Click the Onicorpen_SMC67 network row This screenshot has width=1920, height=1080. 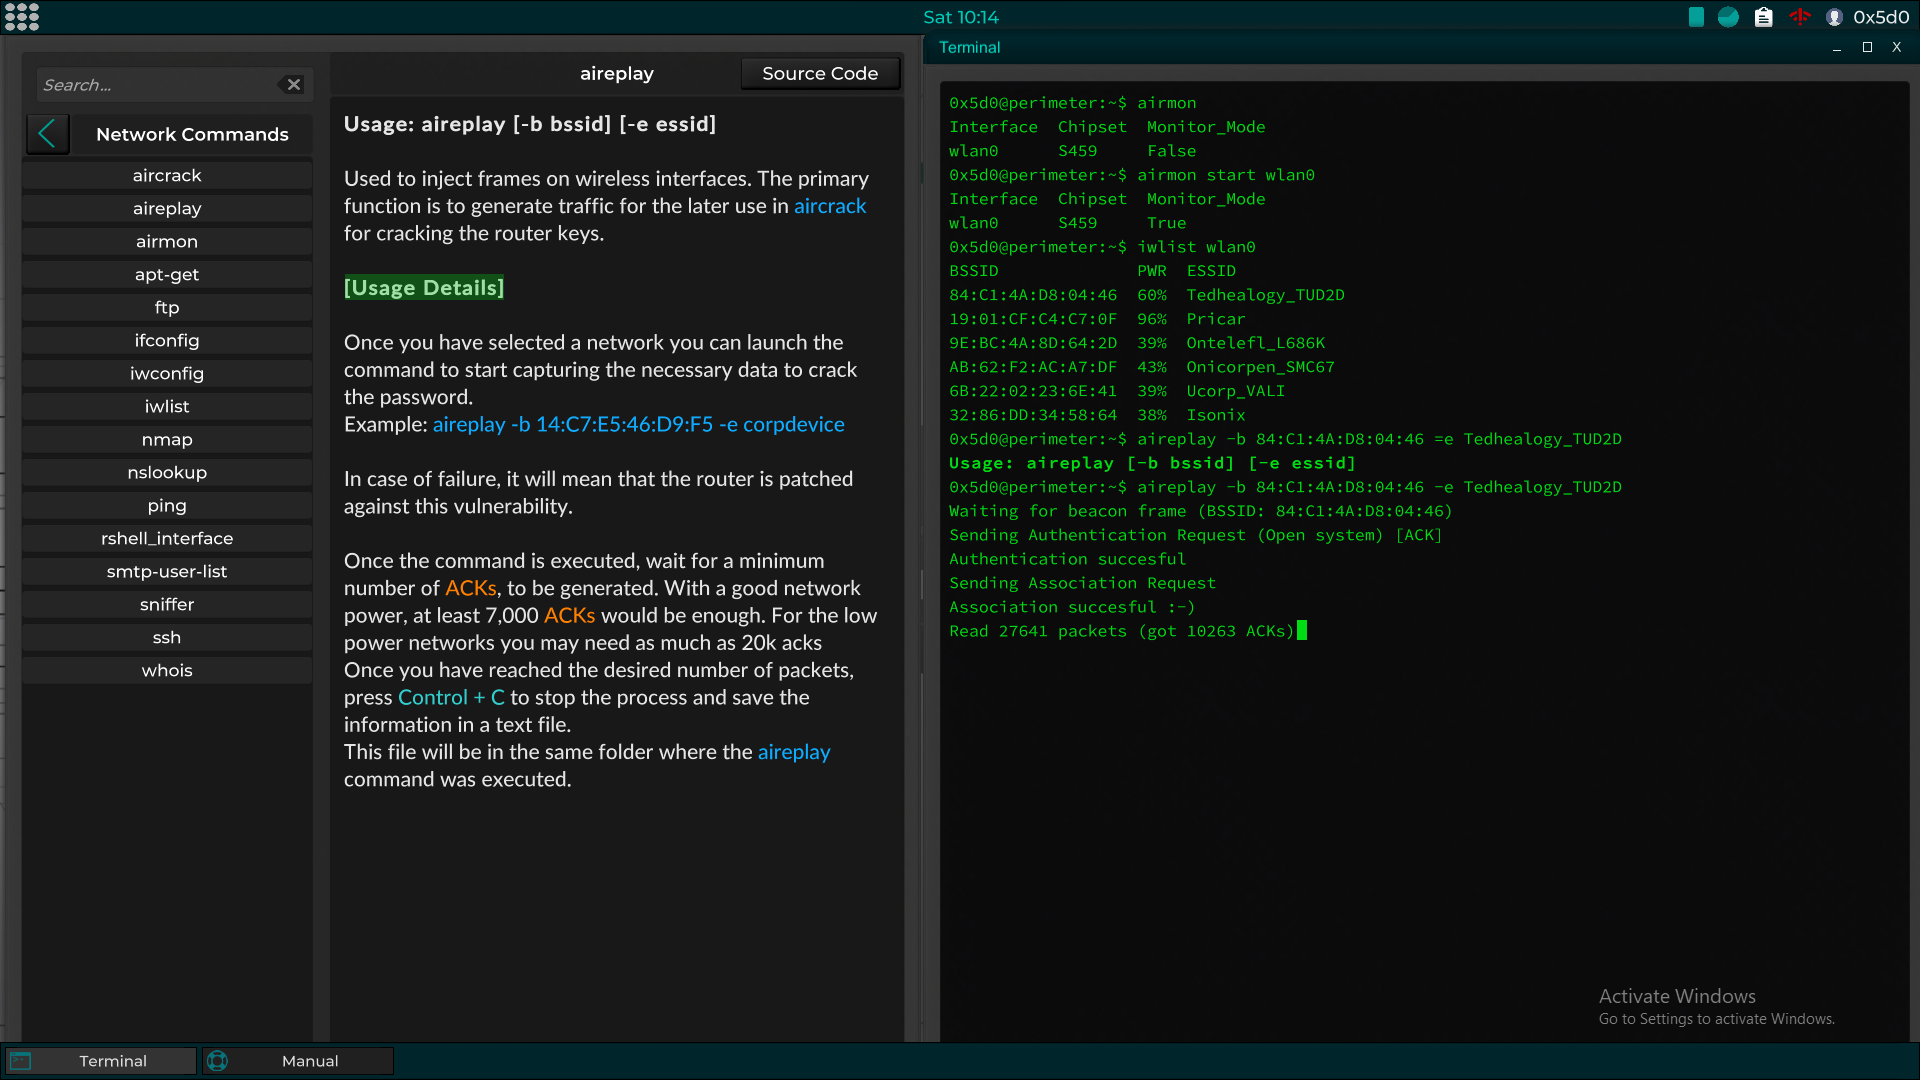(x=1142, y=367)
